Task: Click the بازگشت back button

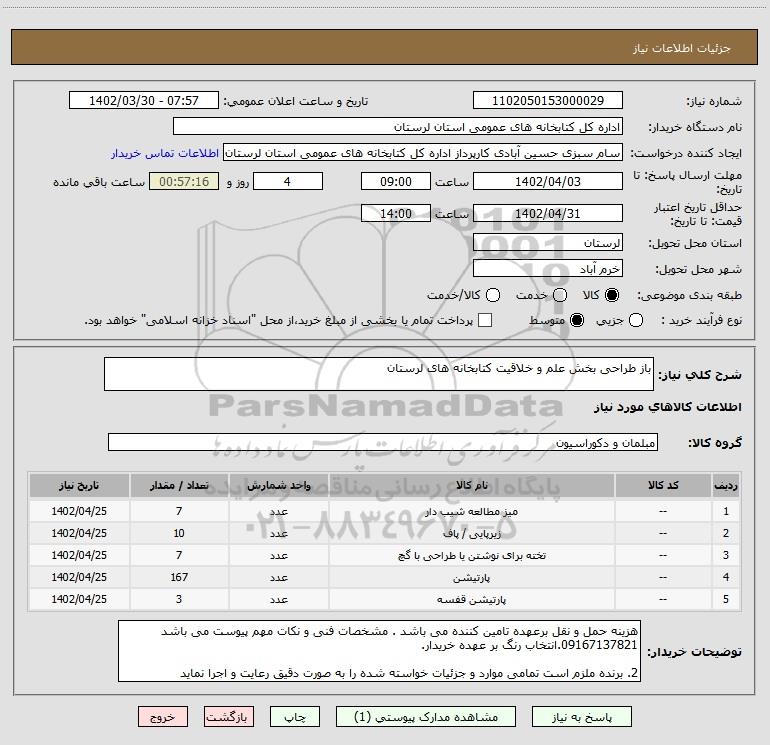Action: (x=229, y=717)
